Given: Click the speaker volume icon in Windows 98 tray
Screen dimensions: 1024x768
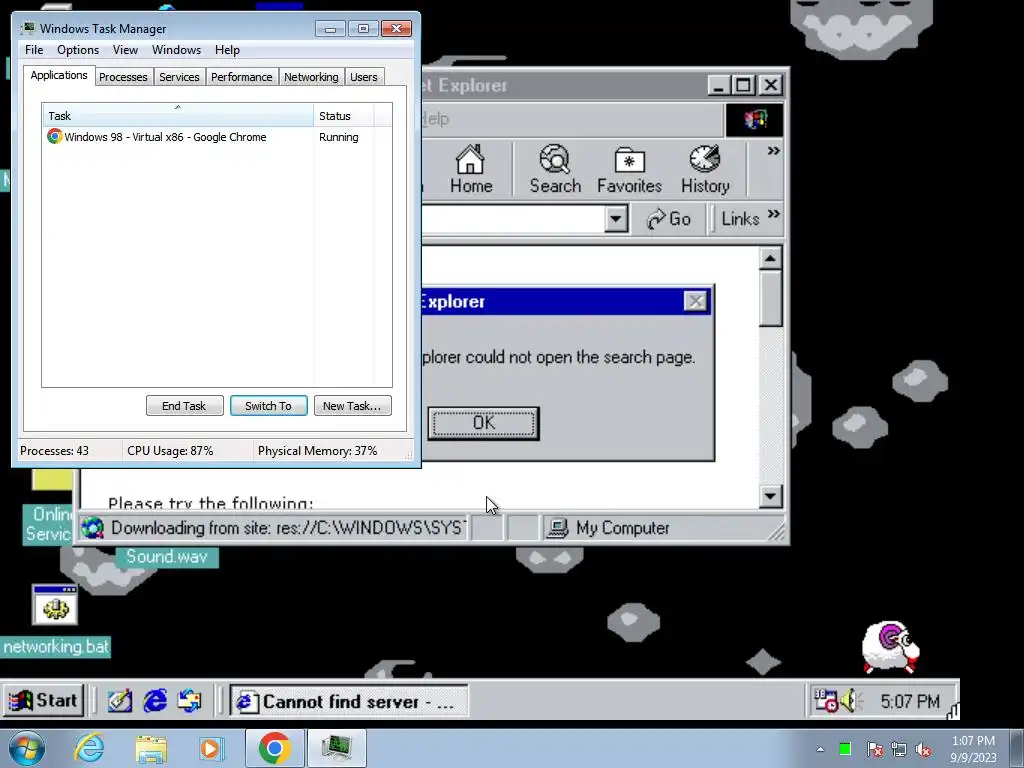Looking at the screenshot, I should coord(851,701).
